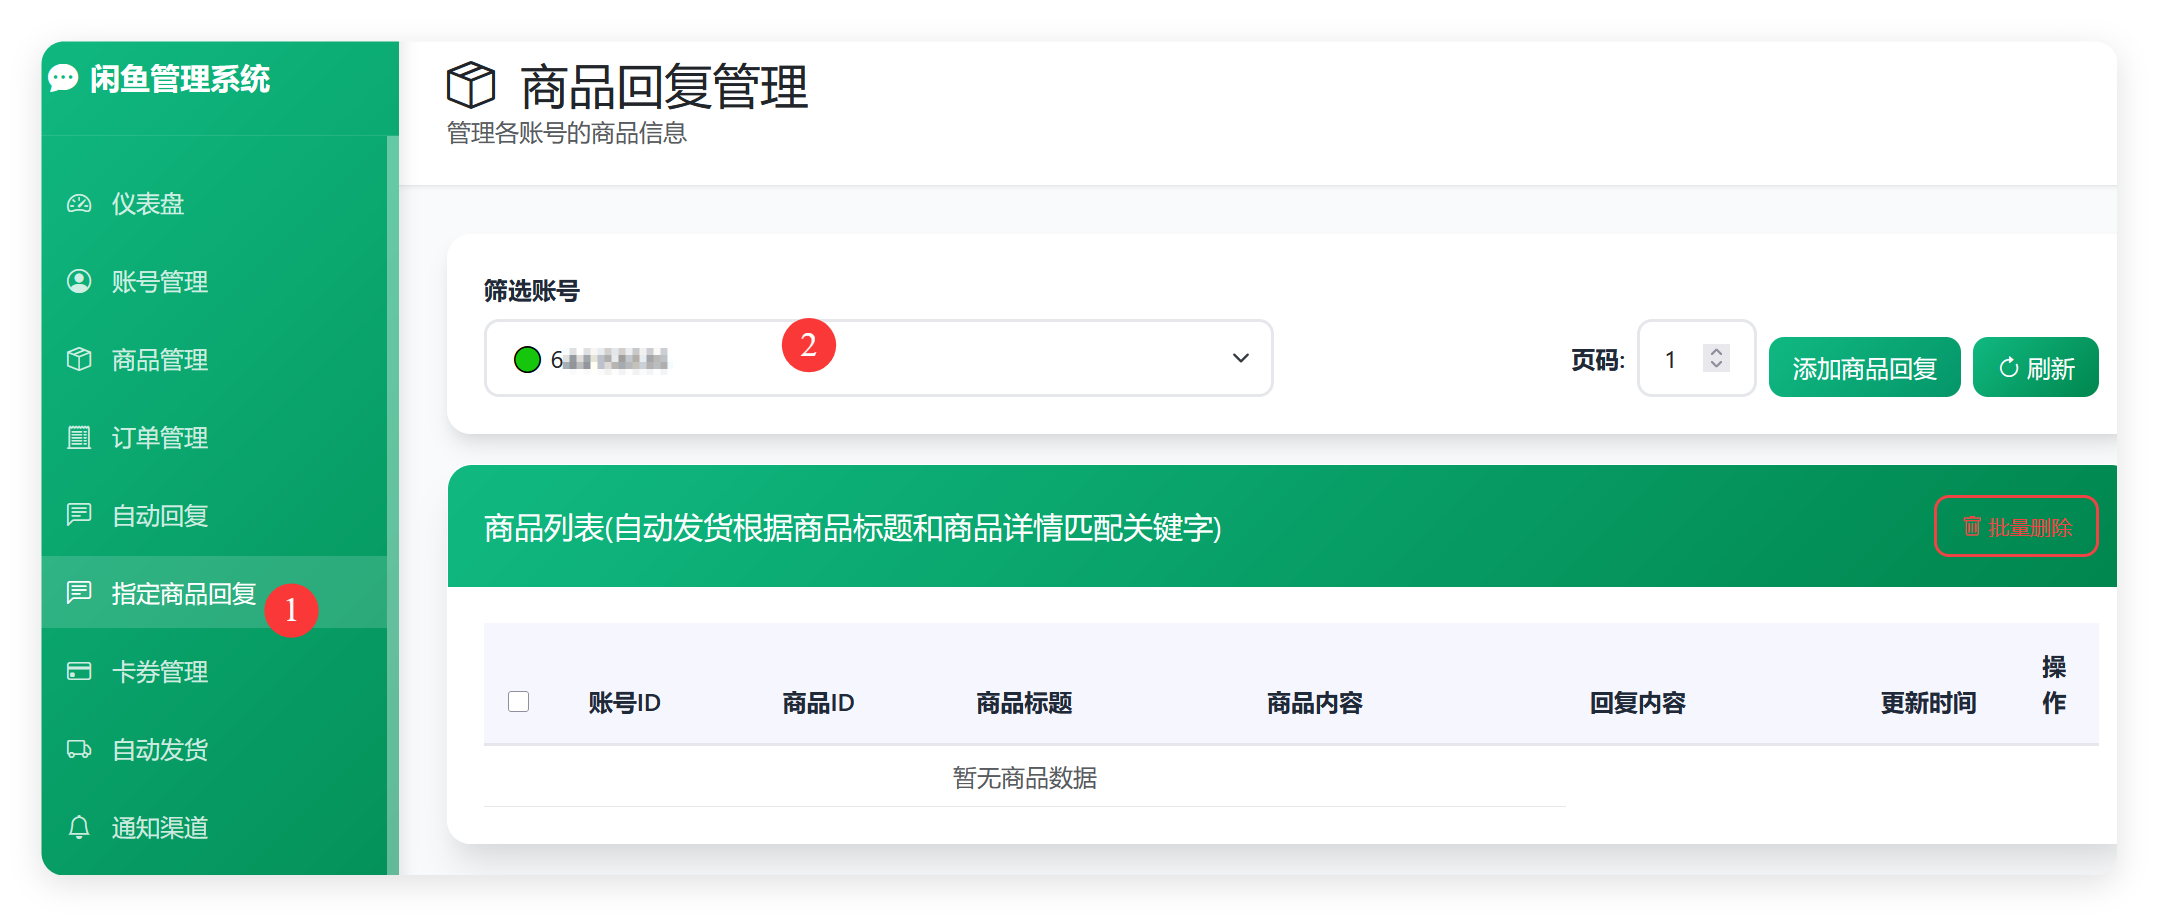Viewport: 2158px width, 916px height.
Task: Go to 自动发货 in the sidebar
Action: tap(160, 749)
